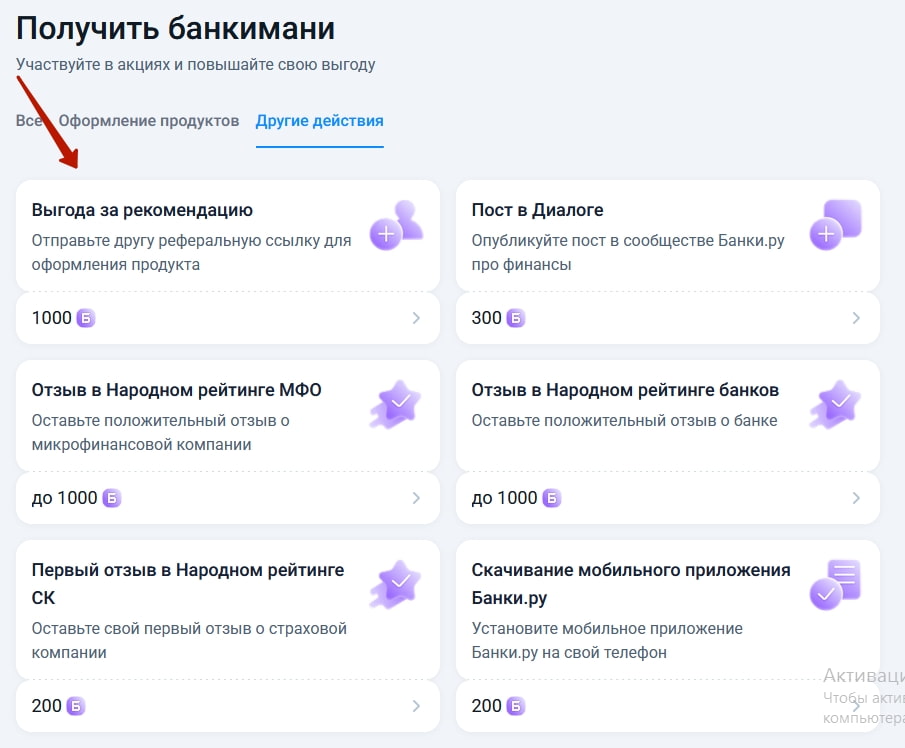Screen dimensions: 905x748
Task: Open Первый отзыв в Народном рейтинге СК title
Action: click(x=188, y=584)
